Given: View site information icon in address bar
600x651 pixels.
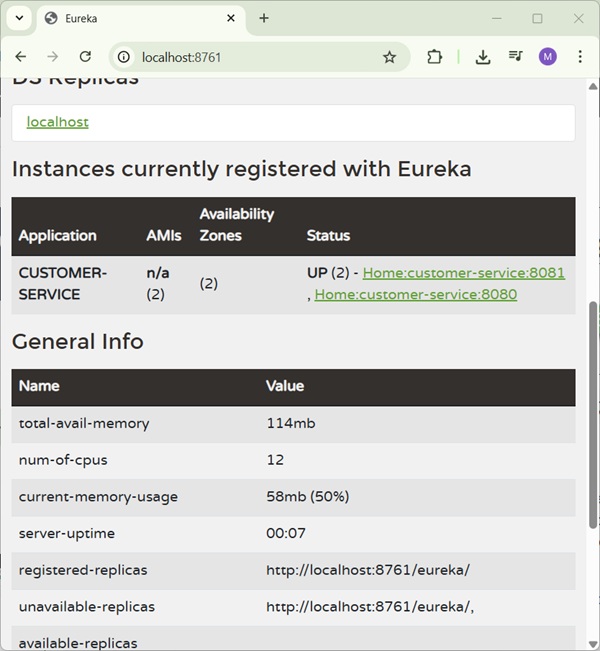Looking at the screenshot, I should [123, 57].
